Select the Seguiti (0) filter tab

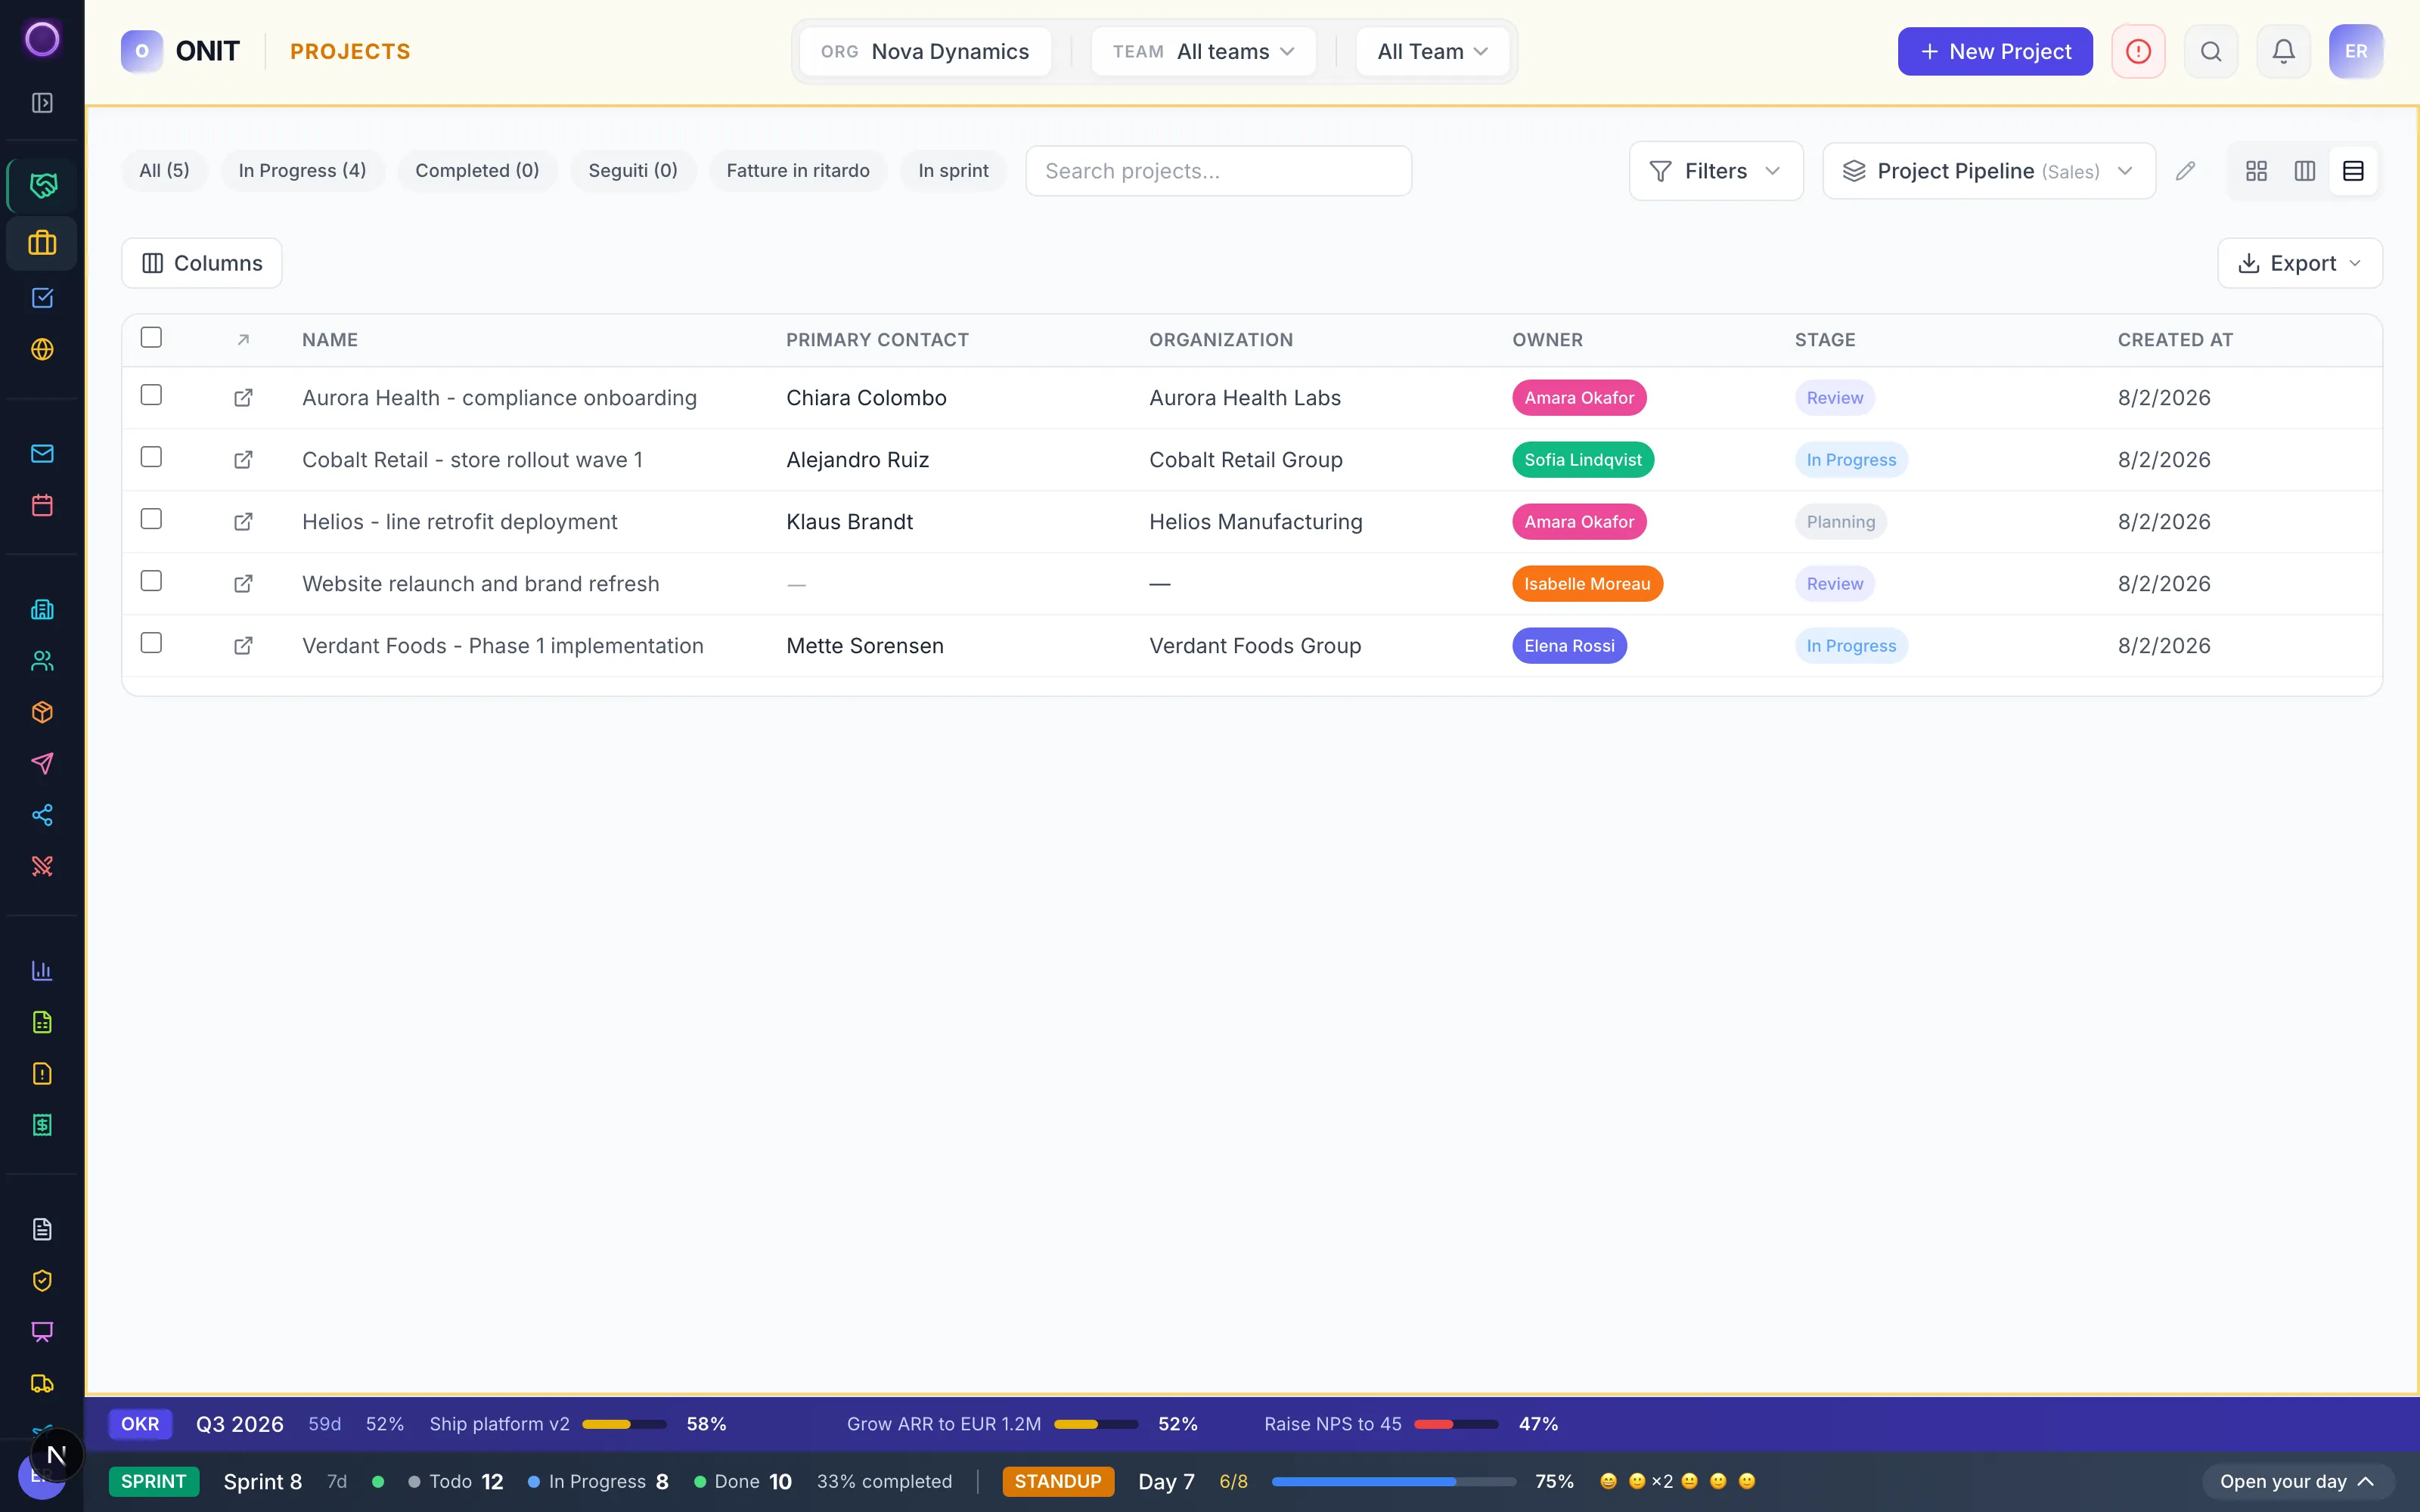click(633, 171)
